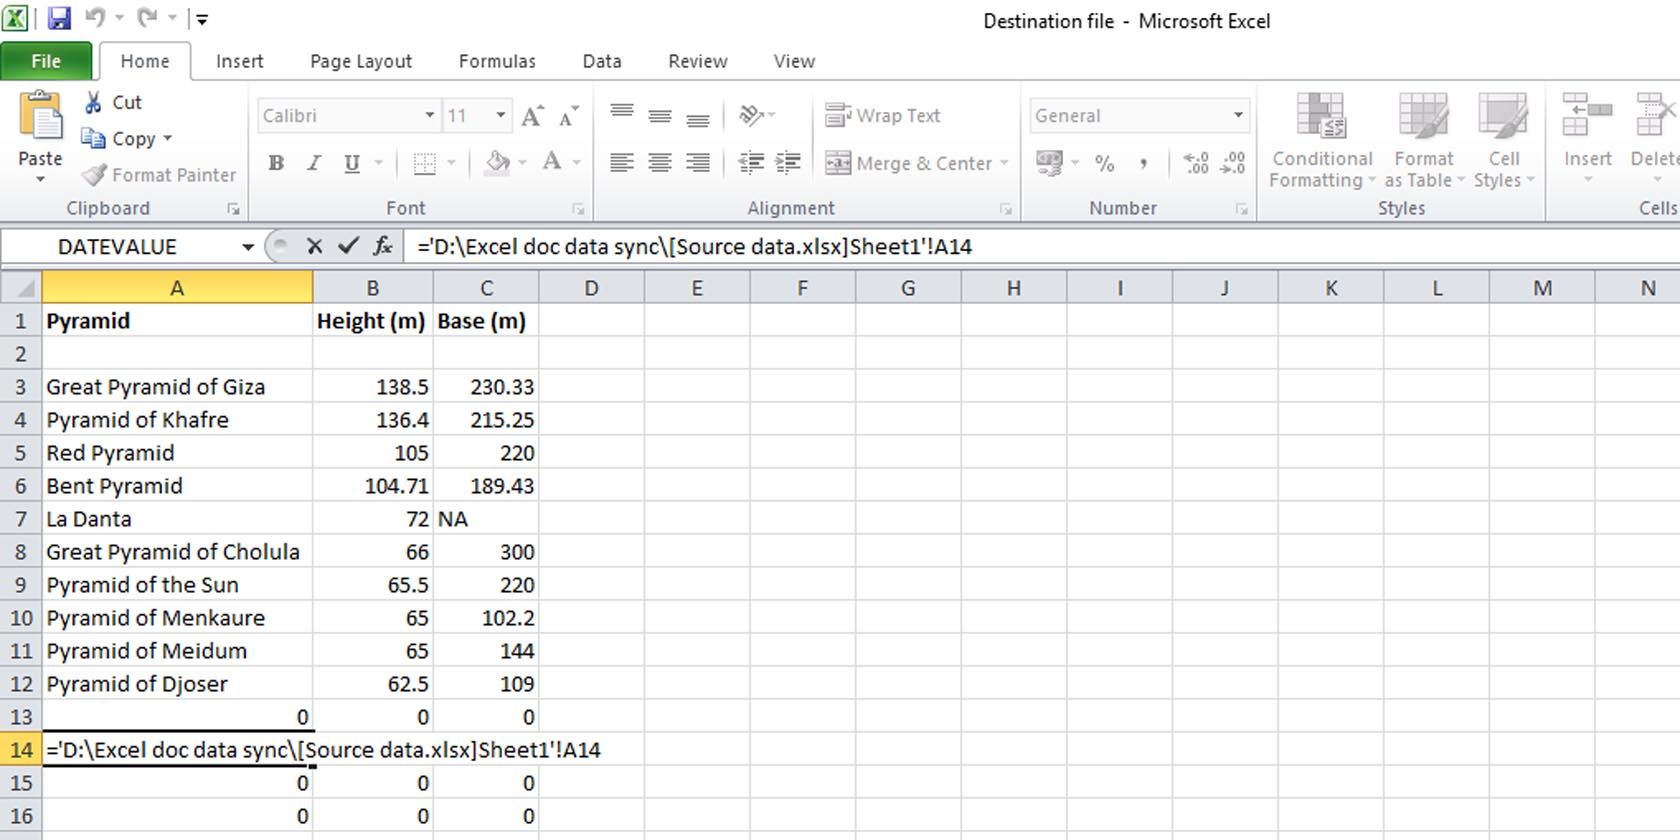
Task: Open Alignment group dialog launcher
Action: pyautogui.click(x=1005, y=209)
